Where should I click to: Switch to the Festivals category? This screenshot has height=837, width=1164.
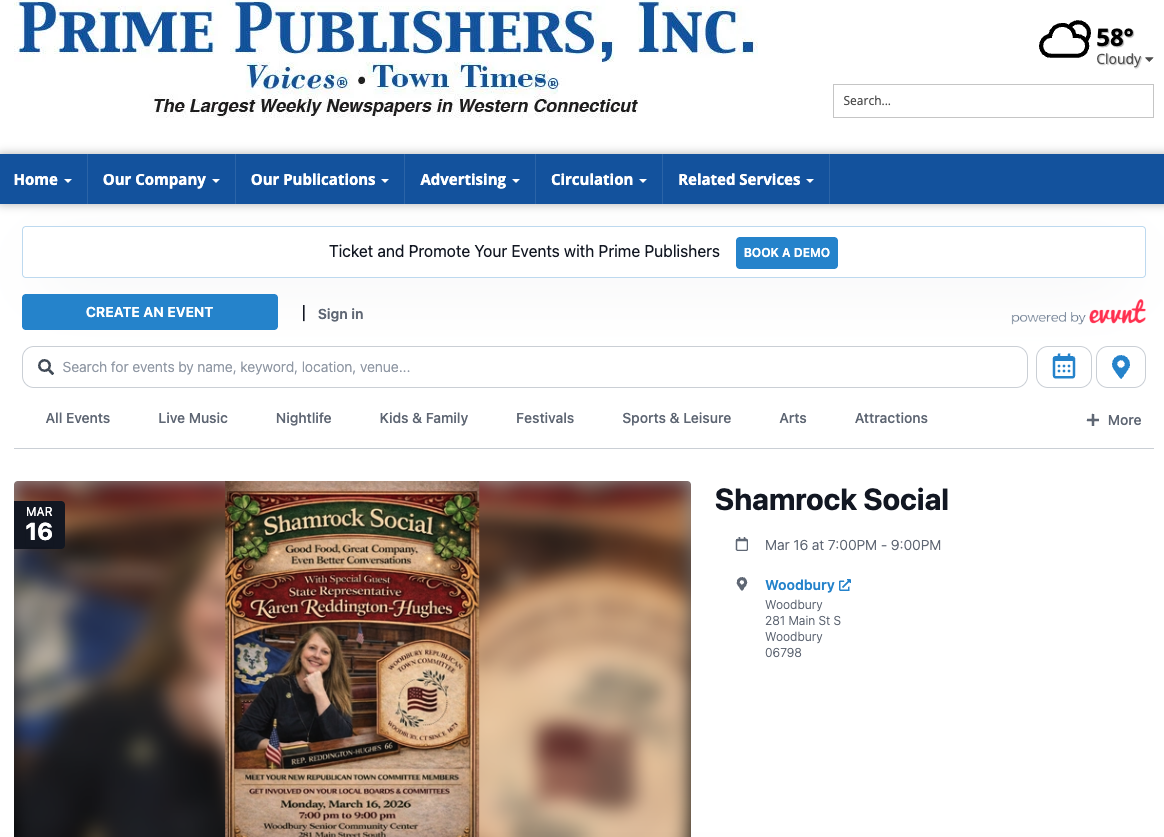545,418
